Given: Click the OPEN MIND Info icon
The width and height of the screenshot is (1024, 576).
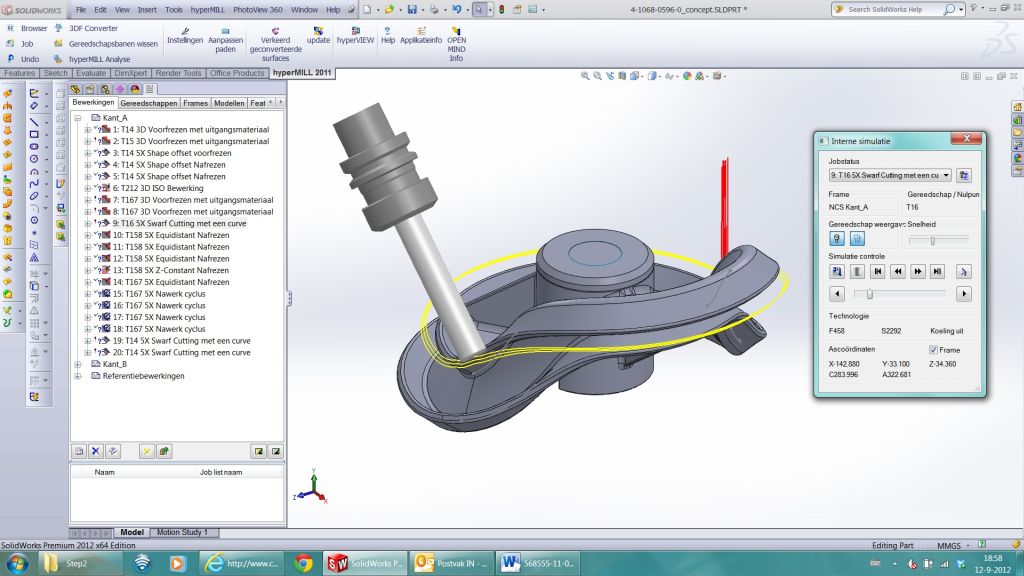Looking at the screenshot, I should [x=456, y=32].
